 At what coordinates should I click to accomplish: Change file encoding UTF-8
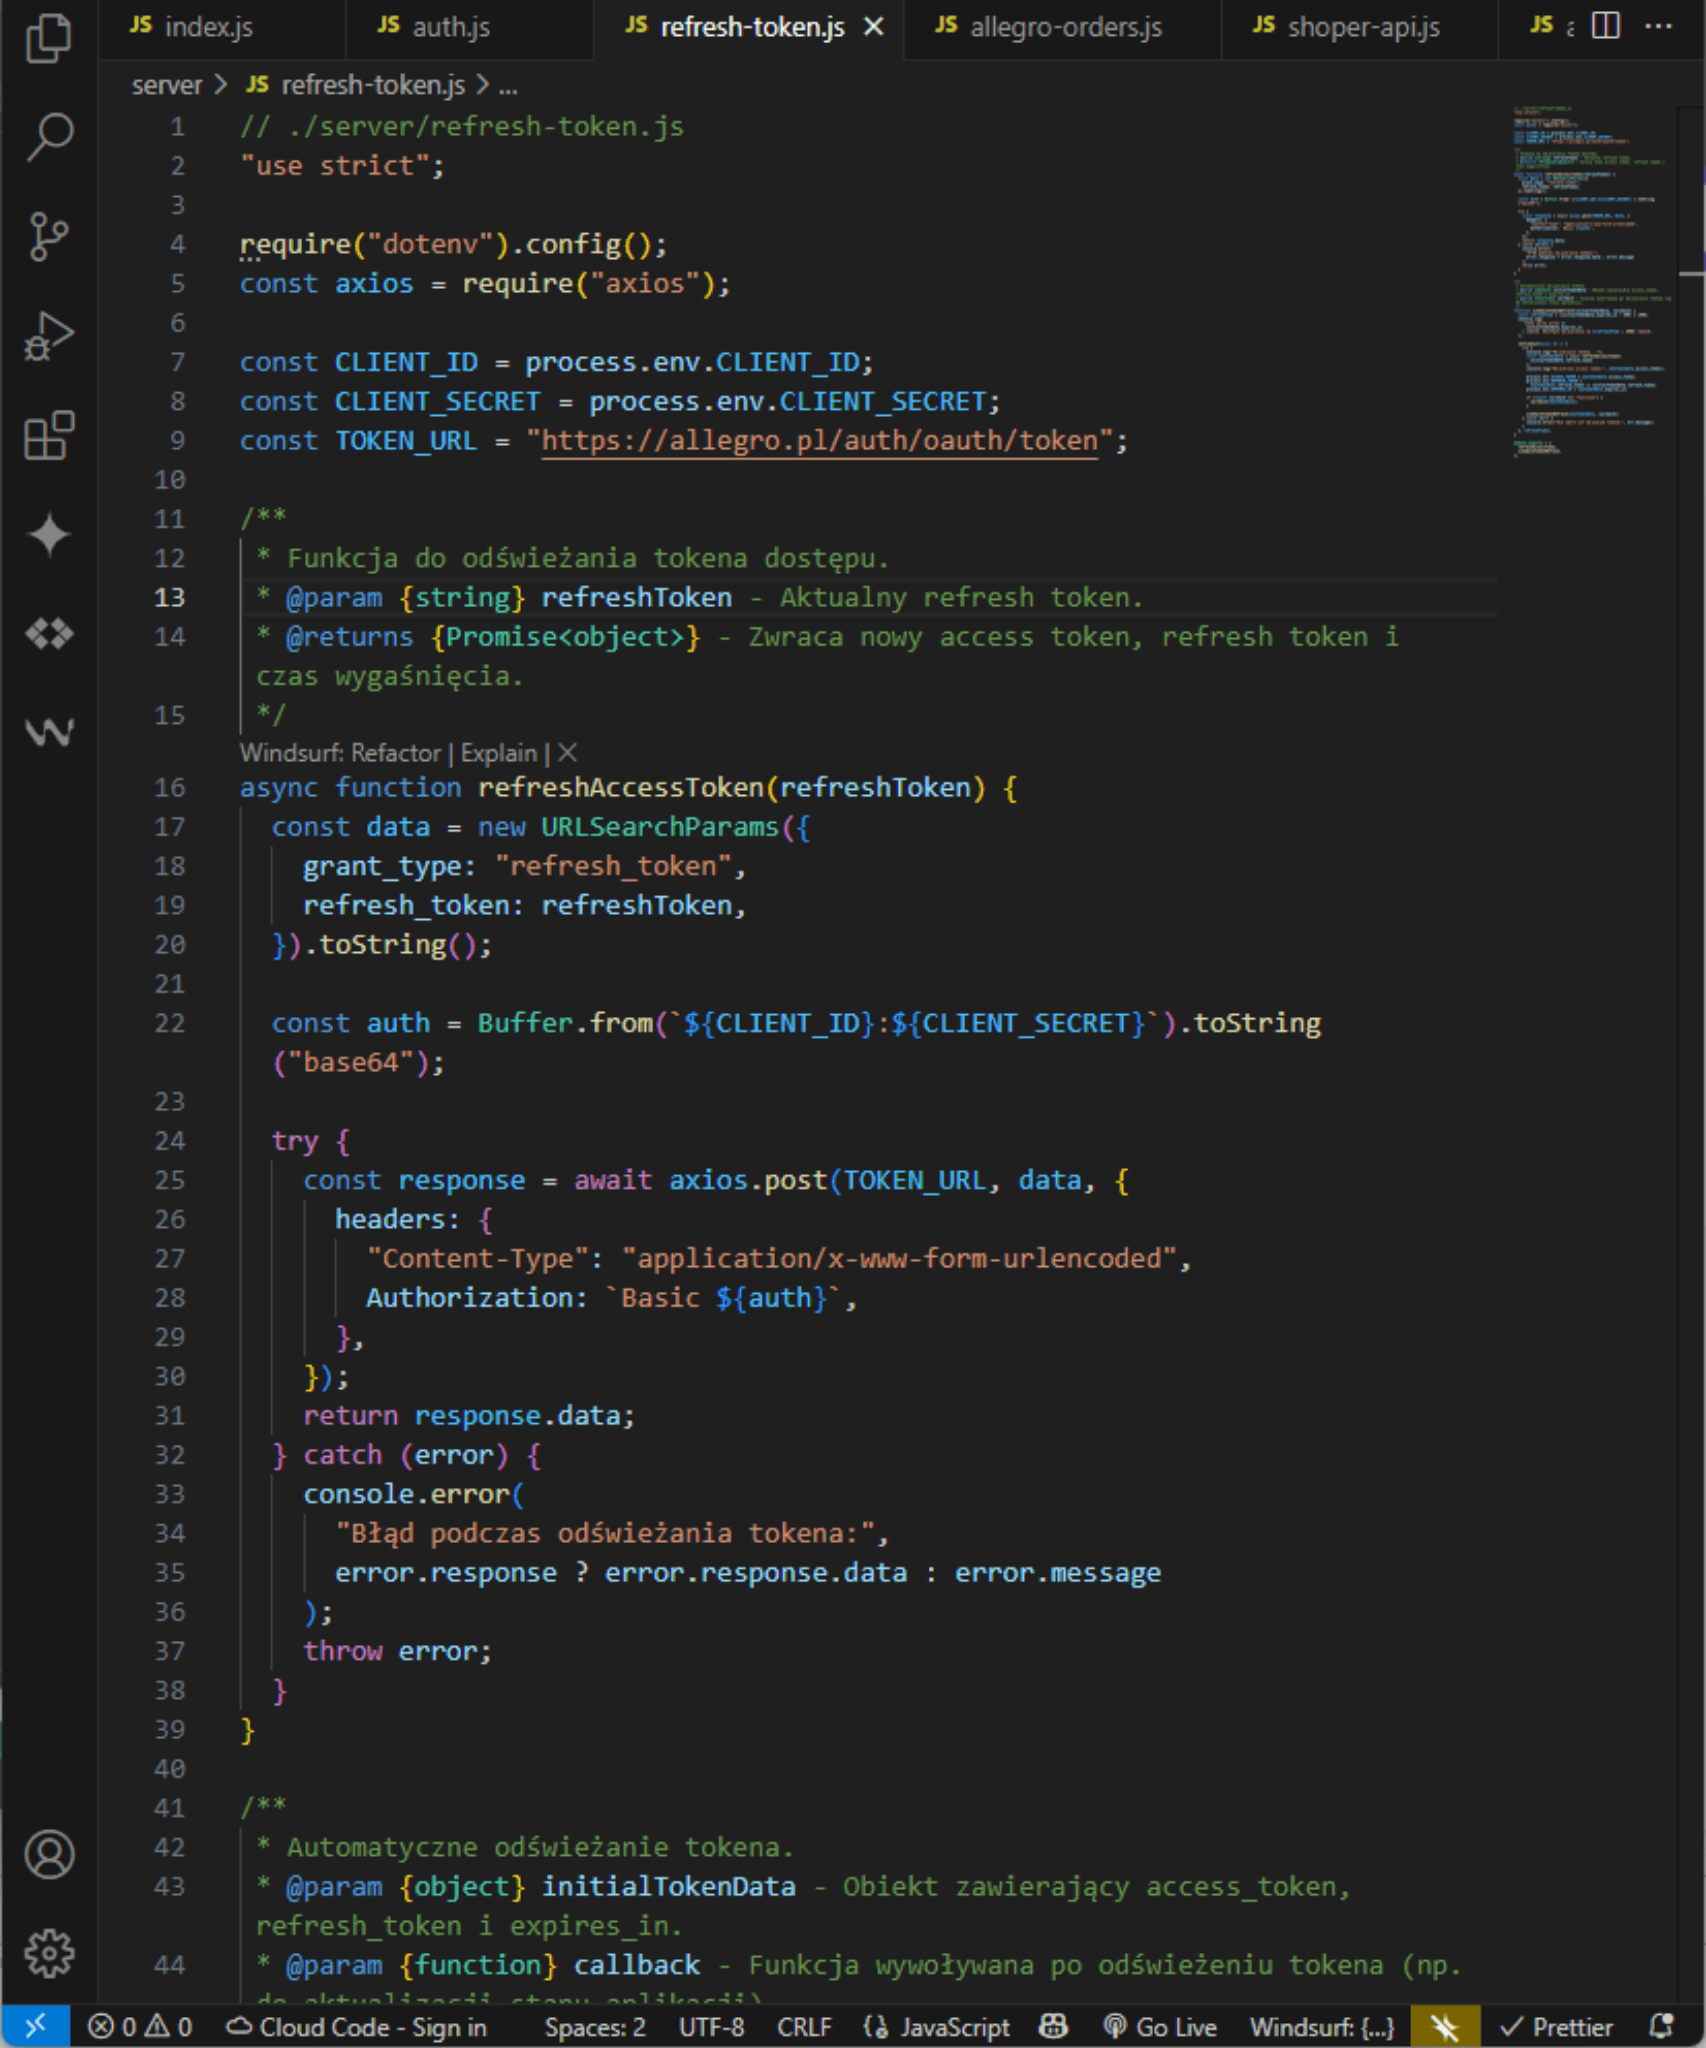(711, 2027)
